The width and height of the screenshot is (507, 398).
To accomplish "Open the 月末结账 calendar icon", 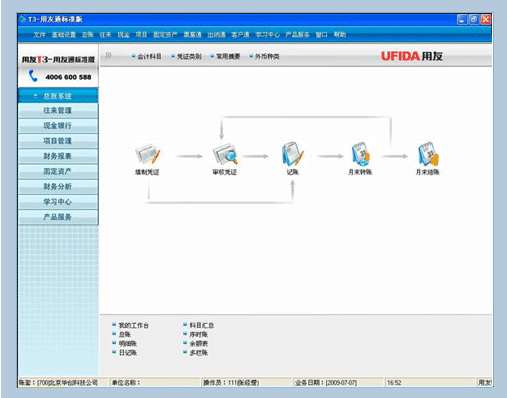I will (x=428, y=154).
